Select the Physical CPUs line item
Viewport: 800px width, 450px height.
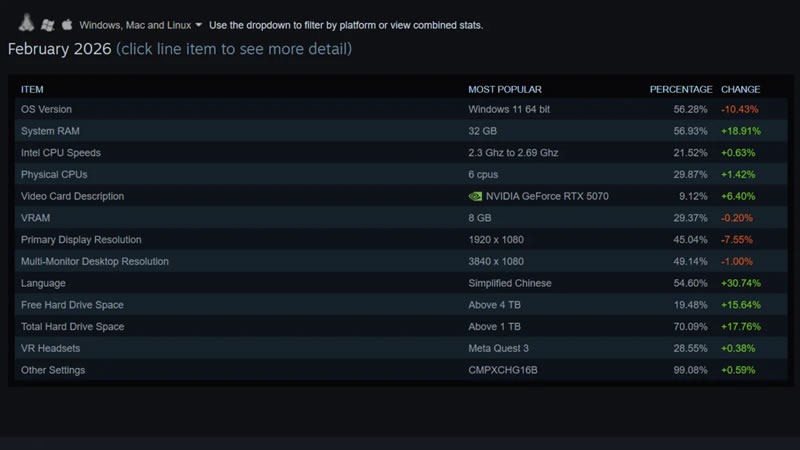[52, 174]
